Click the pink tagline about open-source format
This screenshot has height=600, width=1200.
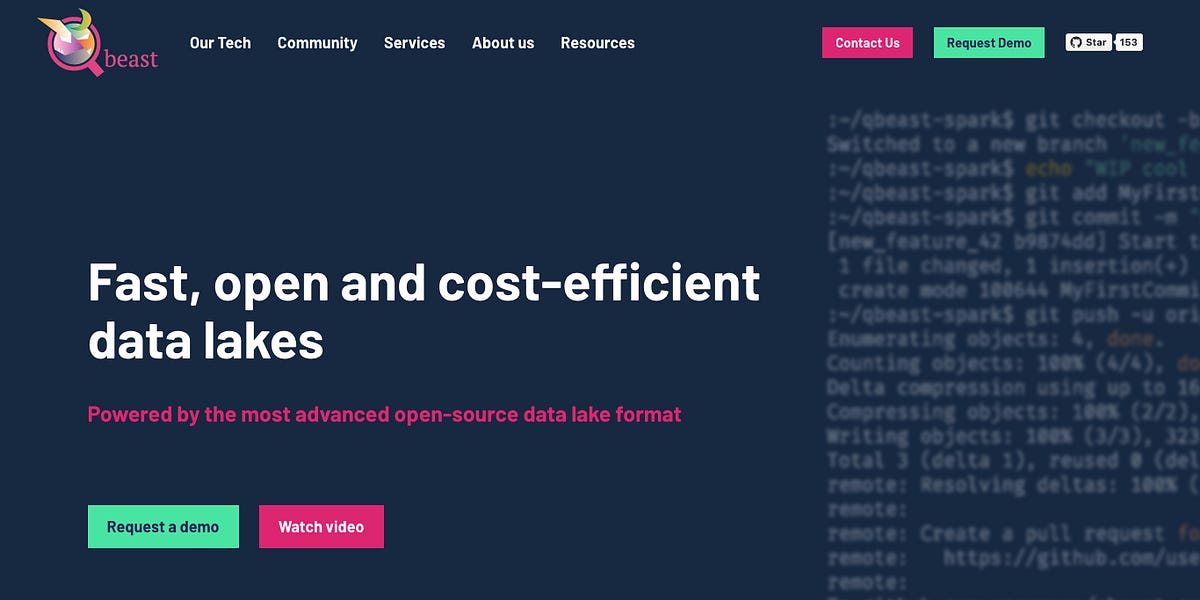pos(384,414)
